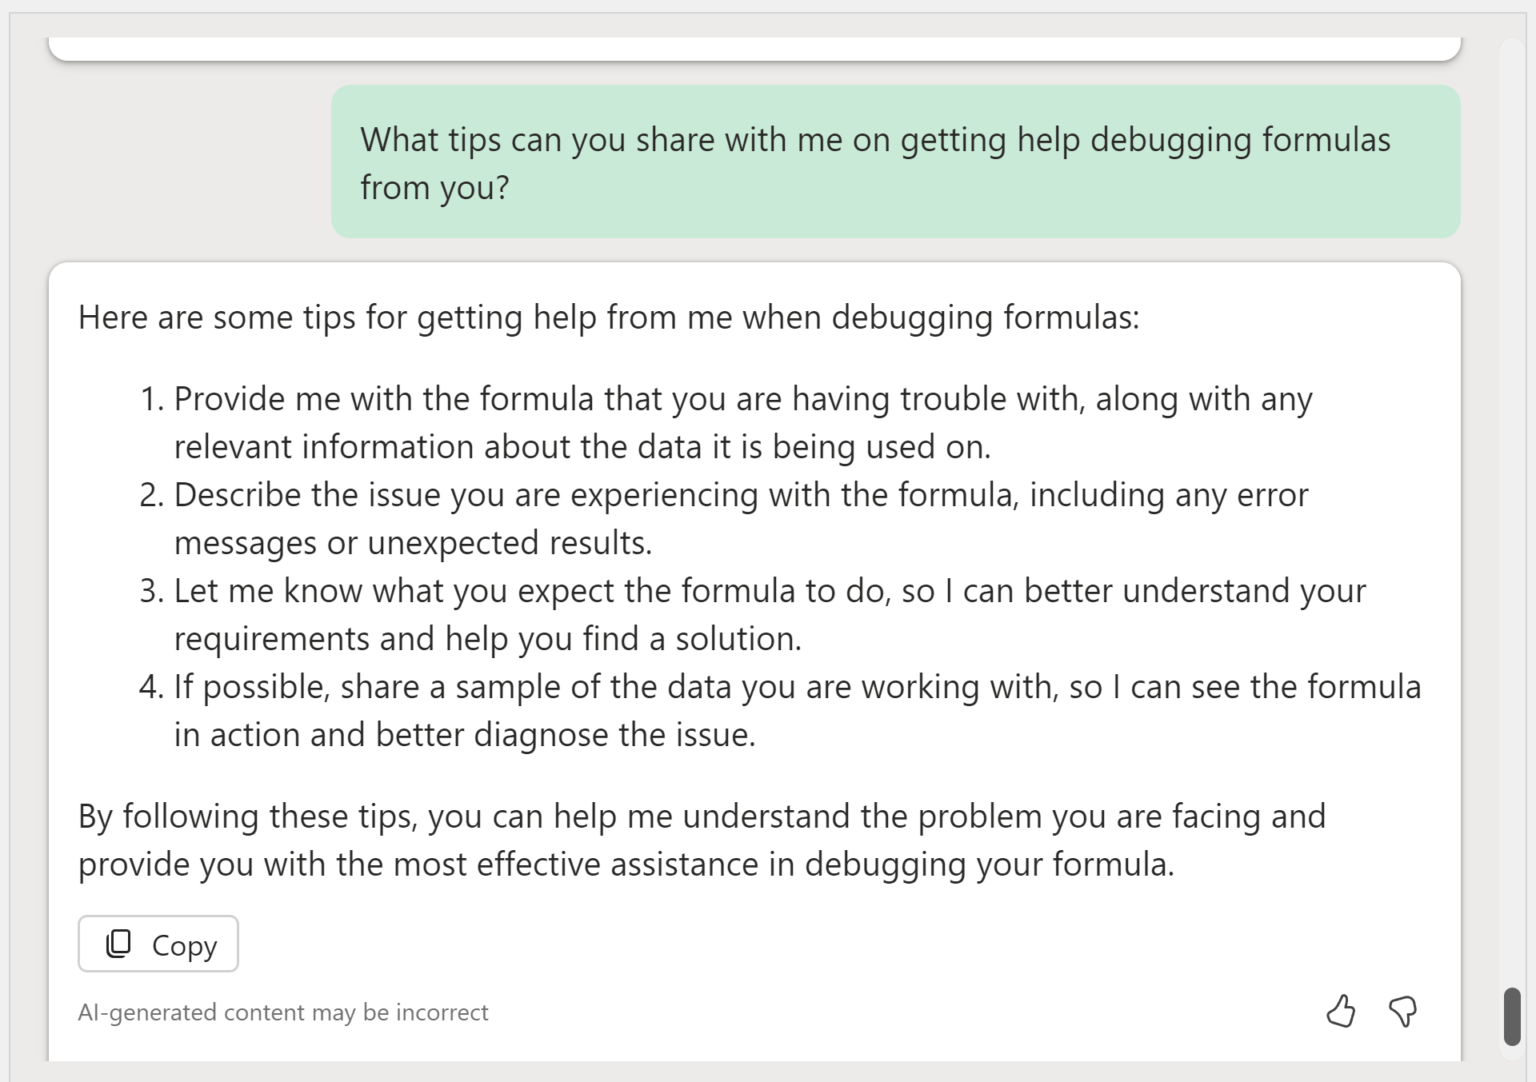Click the Copy button under the response
Image resolution: width=1536 pixels, height=1082 pixels.
[x=158, y=944]
